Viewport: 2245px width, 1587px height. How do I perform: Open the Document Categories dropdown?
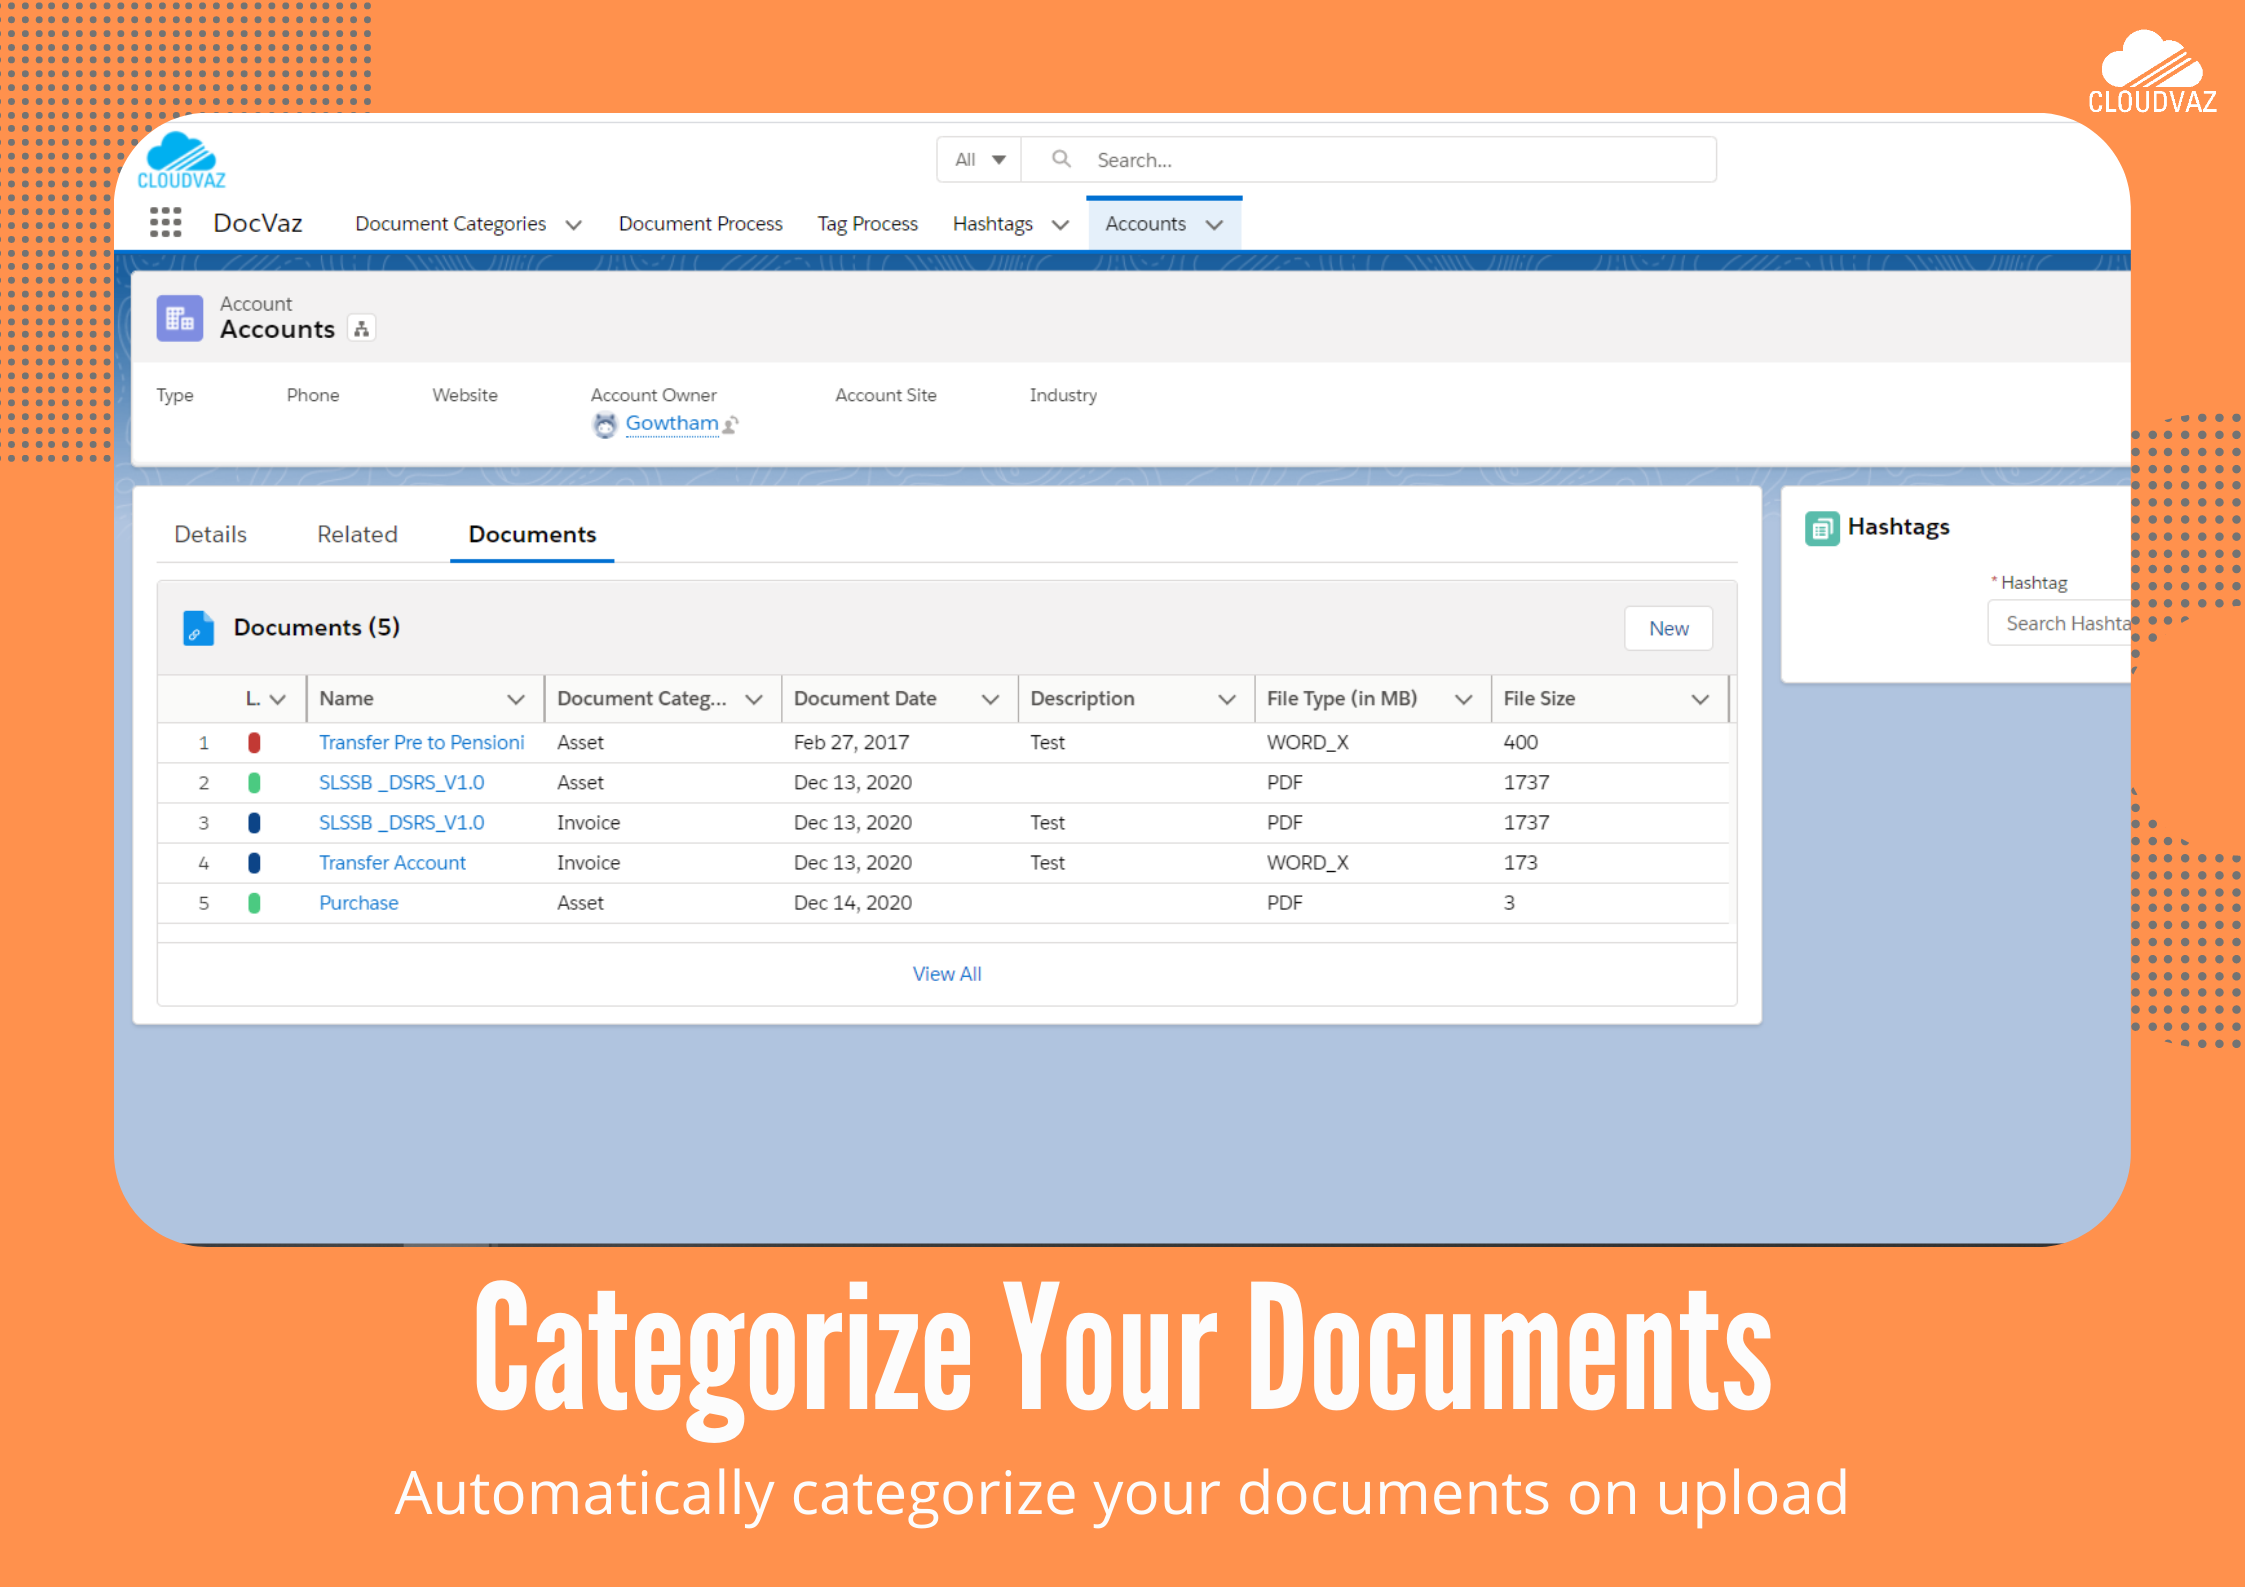pyautogui.click(x=574, y=224)
